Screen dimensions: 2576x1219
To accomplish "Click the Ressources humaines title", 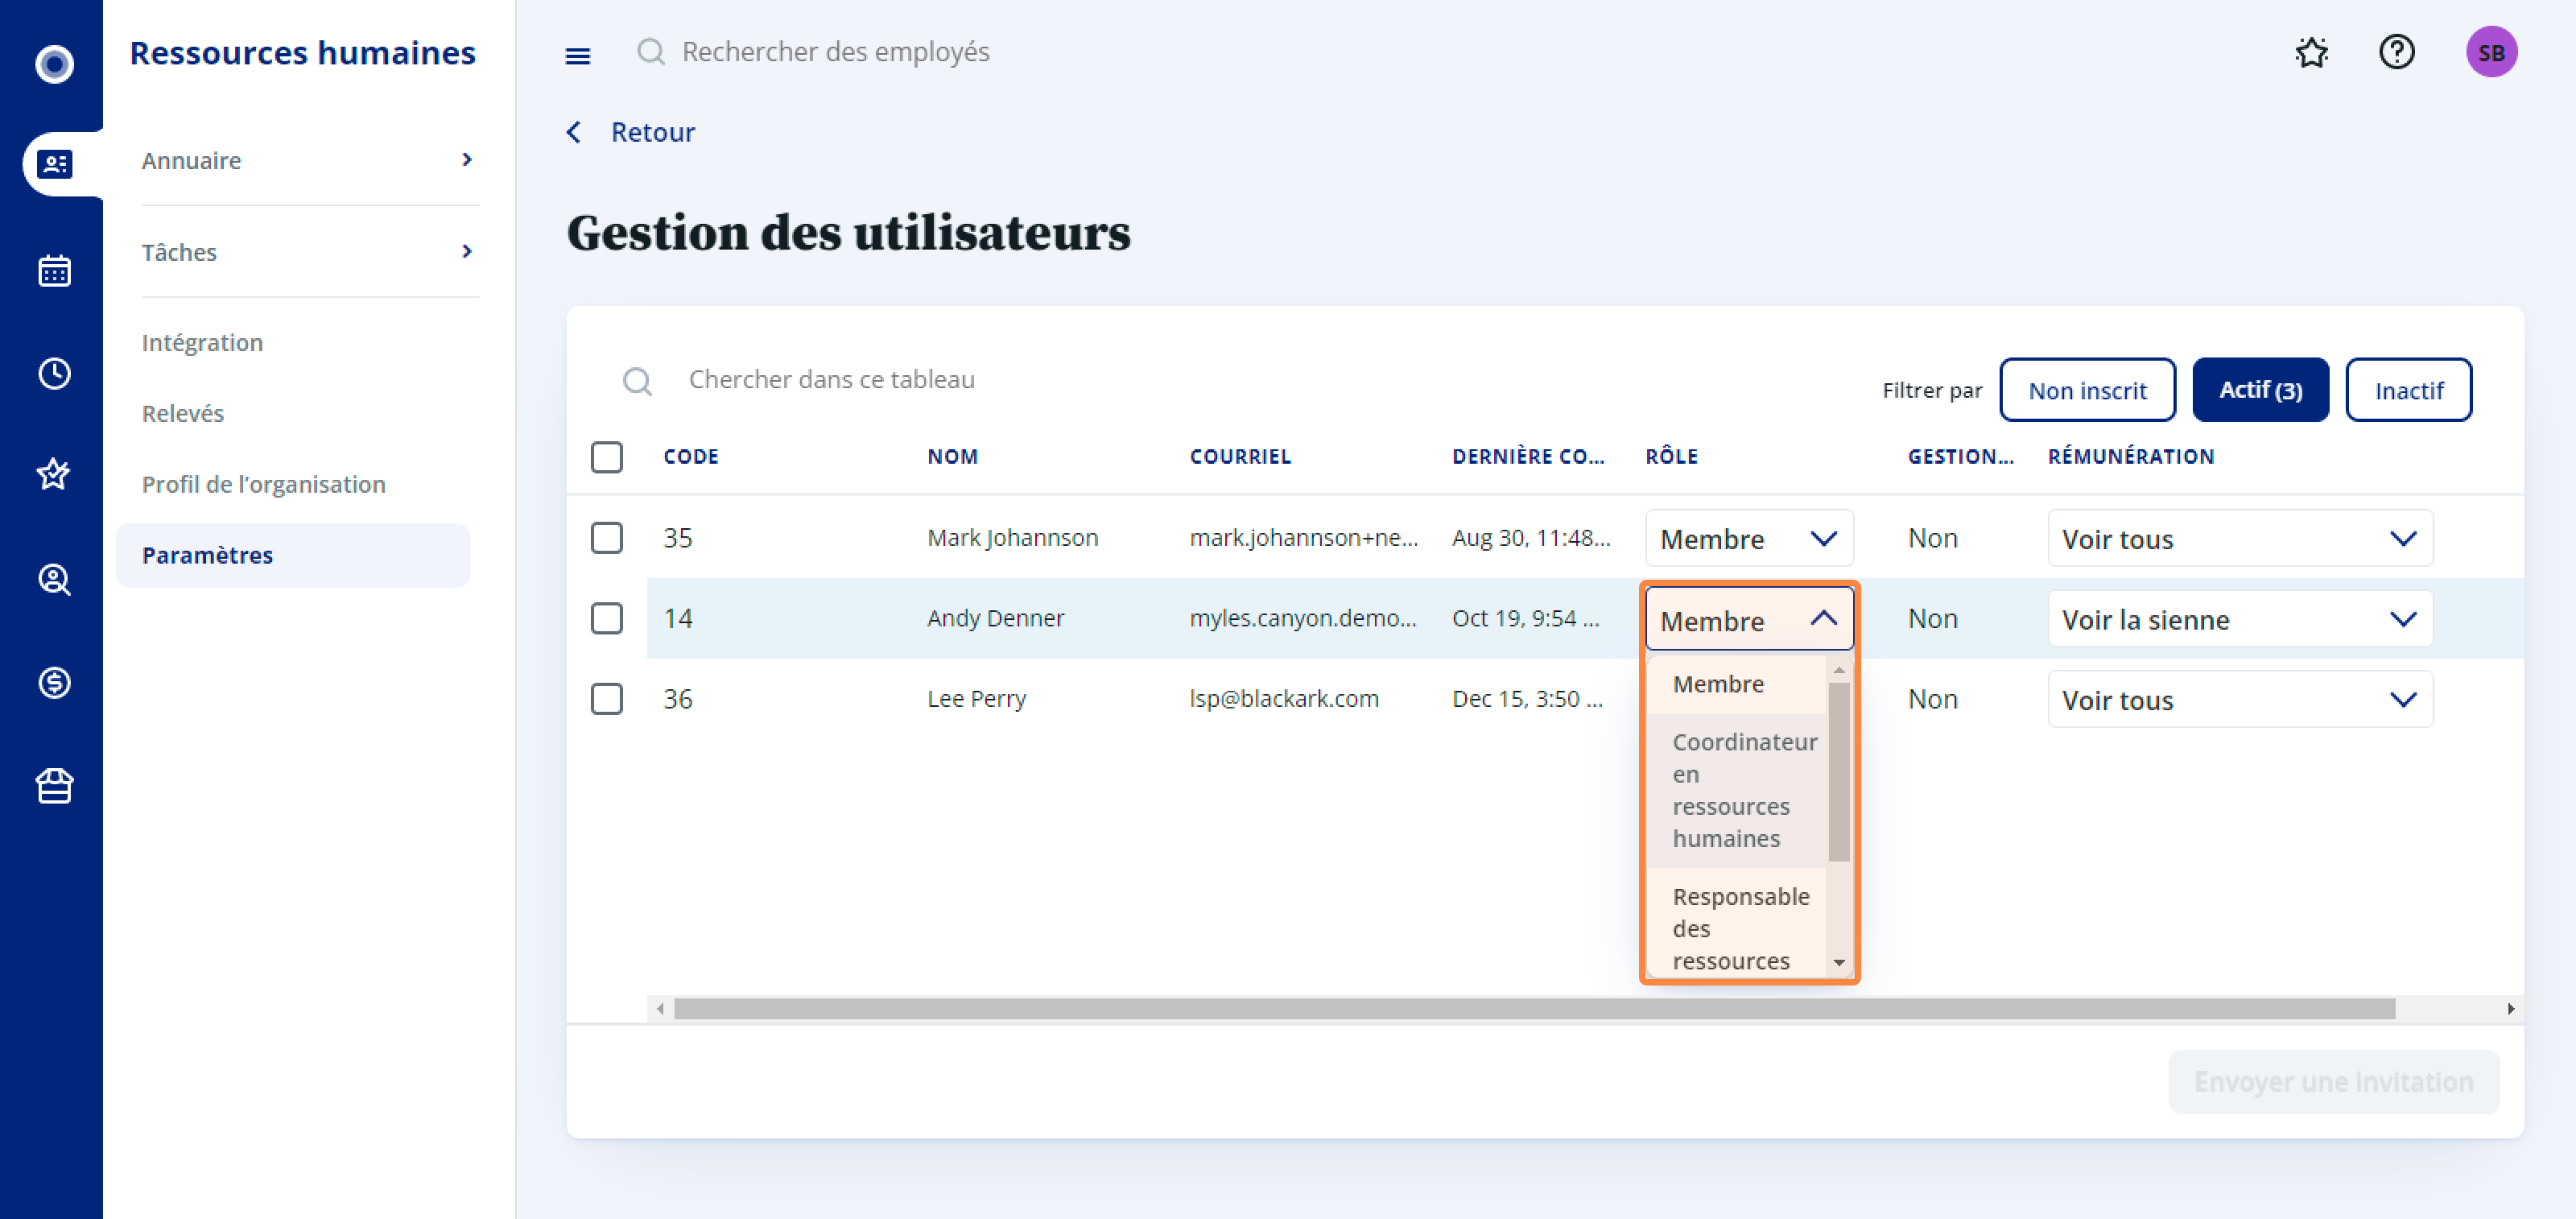I will (x=302, y=52).
